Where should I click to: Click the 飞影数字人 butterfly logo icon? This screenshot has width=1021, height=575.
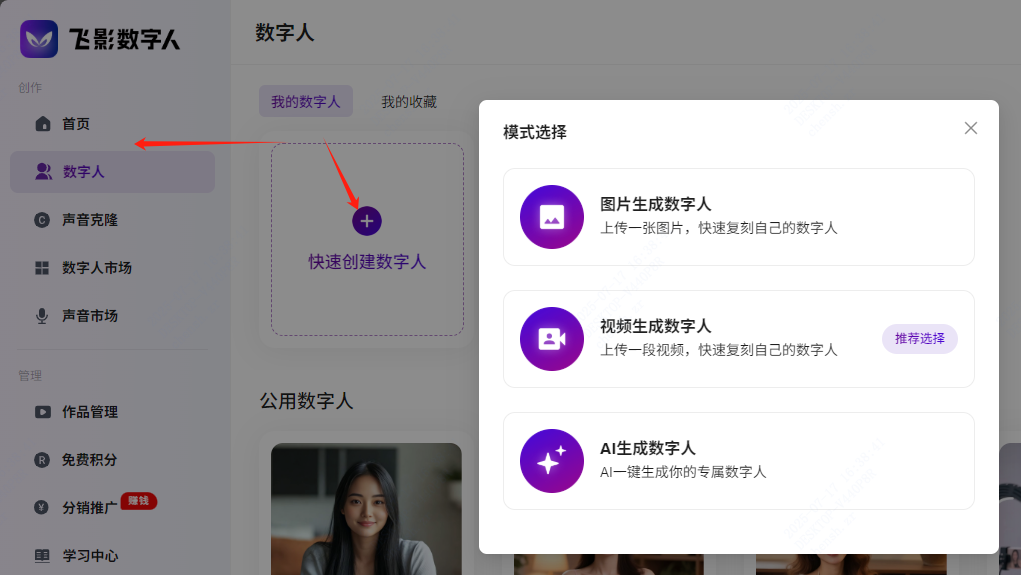coord(39,38)
